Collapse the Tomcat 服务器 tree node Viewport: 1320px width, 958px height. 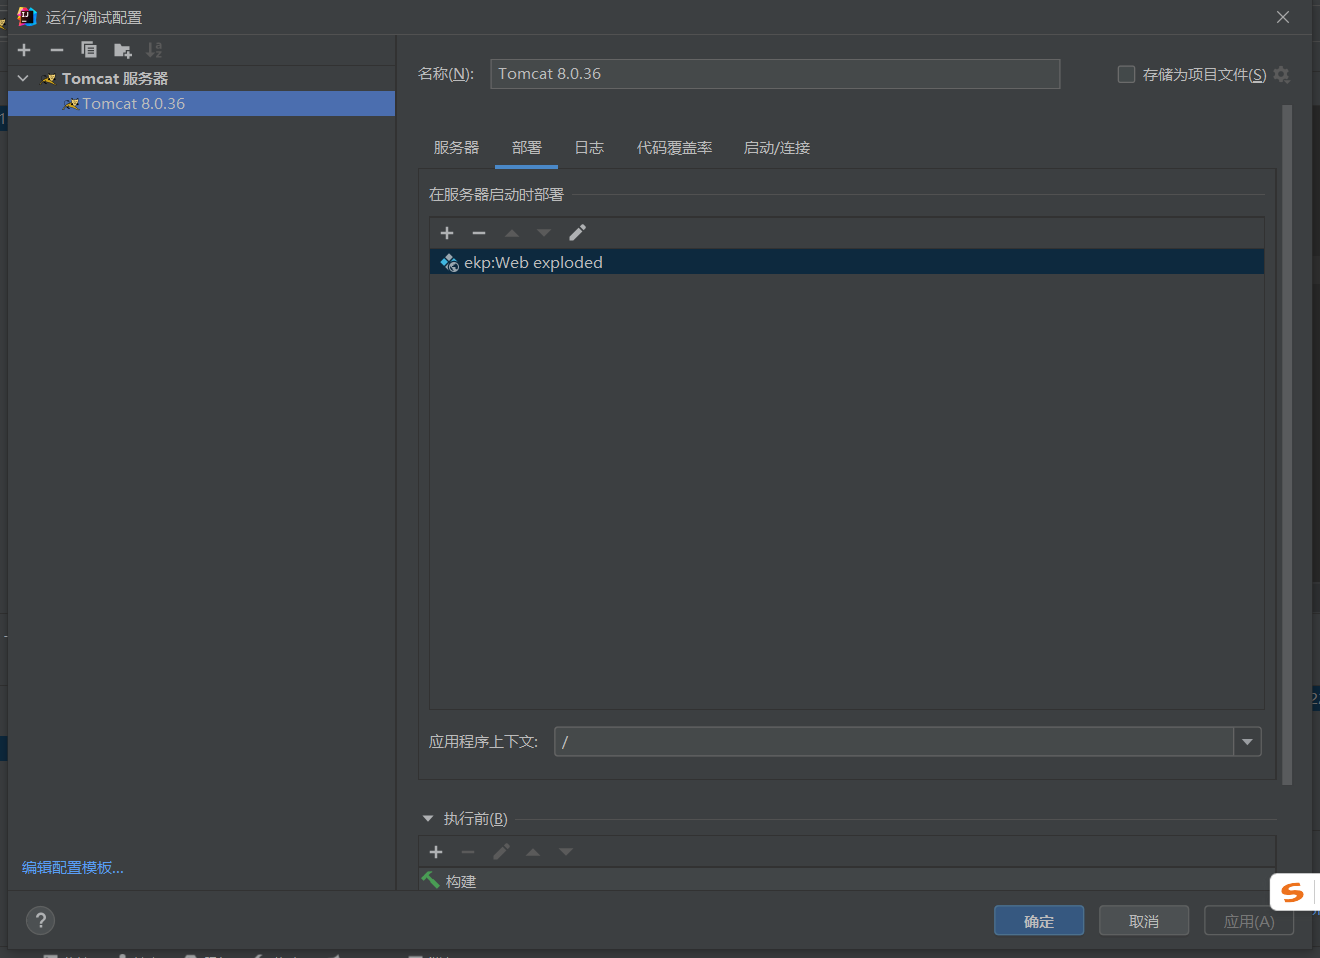[23, 78]
